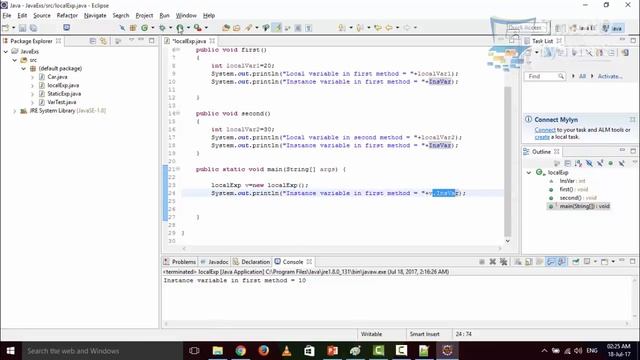Click the Connect link in Mylyn panel
This screenshot has width=640, height=360.
tap(545, 130)
